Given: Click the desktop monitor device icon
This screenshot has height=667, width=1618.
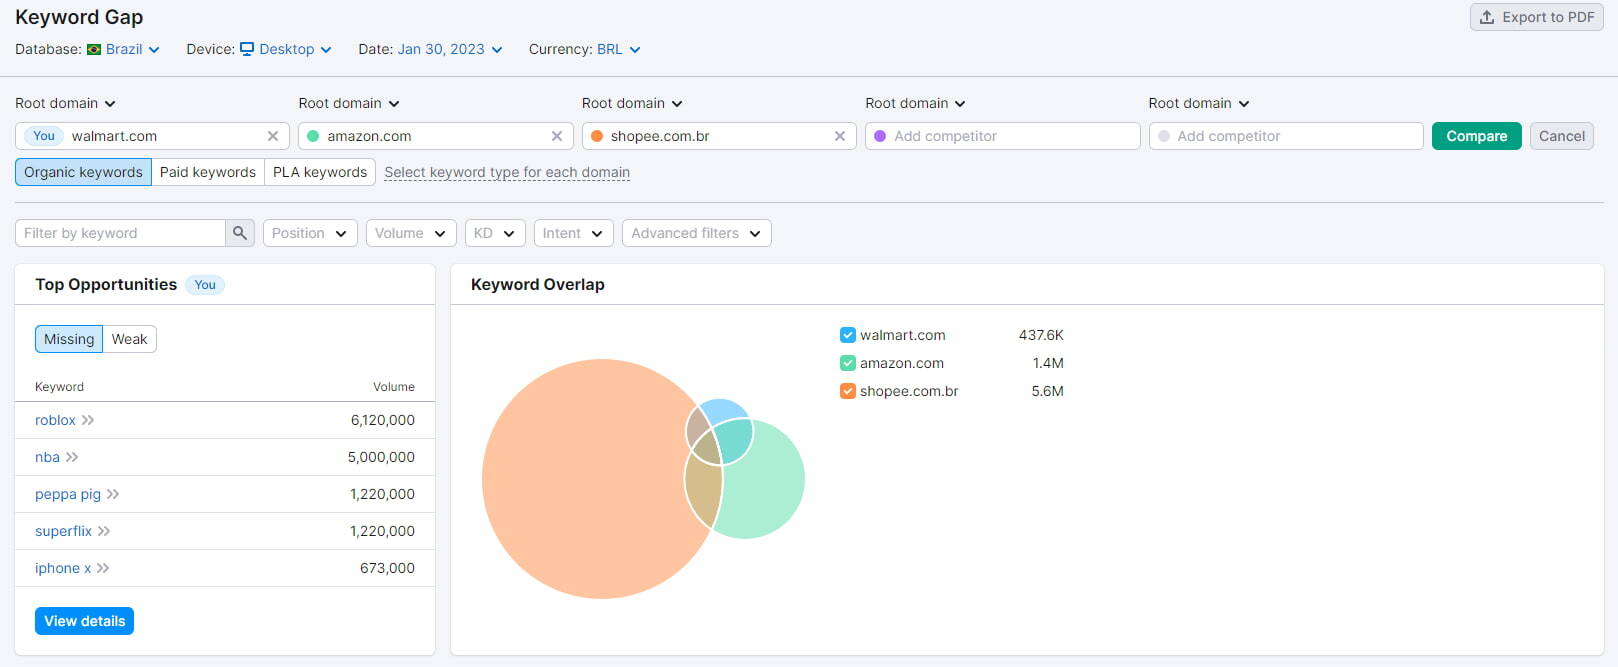Looking at the screenshot, I should pos(247,49).
